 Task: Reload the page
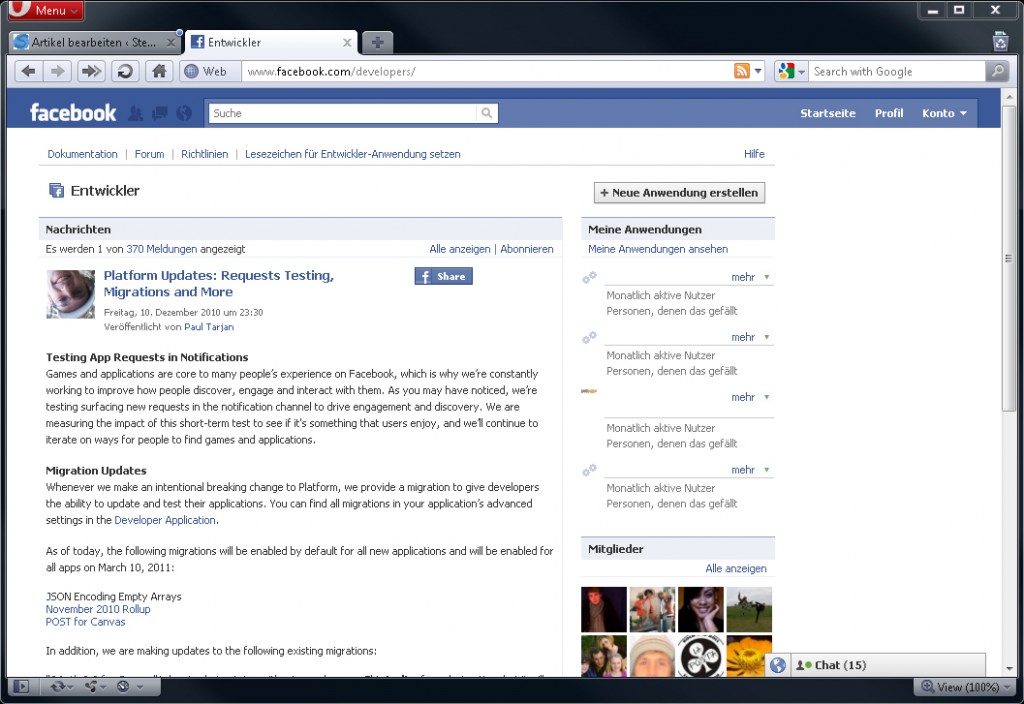point(125,71)
